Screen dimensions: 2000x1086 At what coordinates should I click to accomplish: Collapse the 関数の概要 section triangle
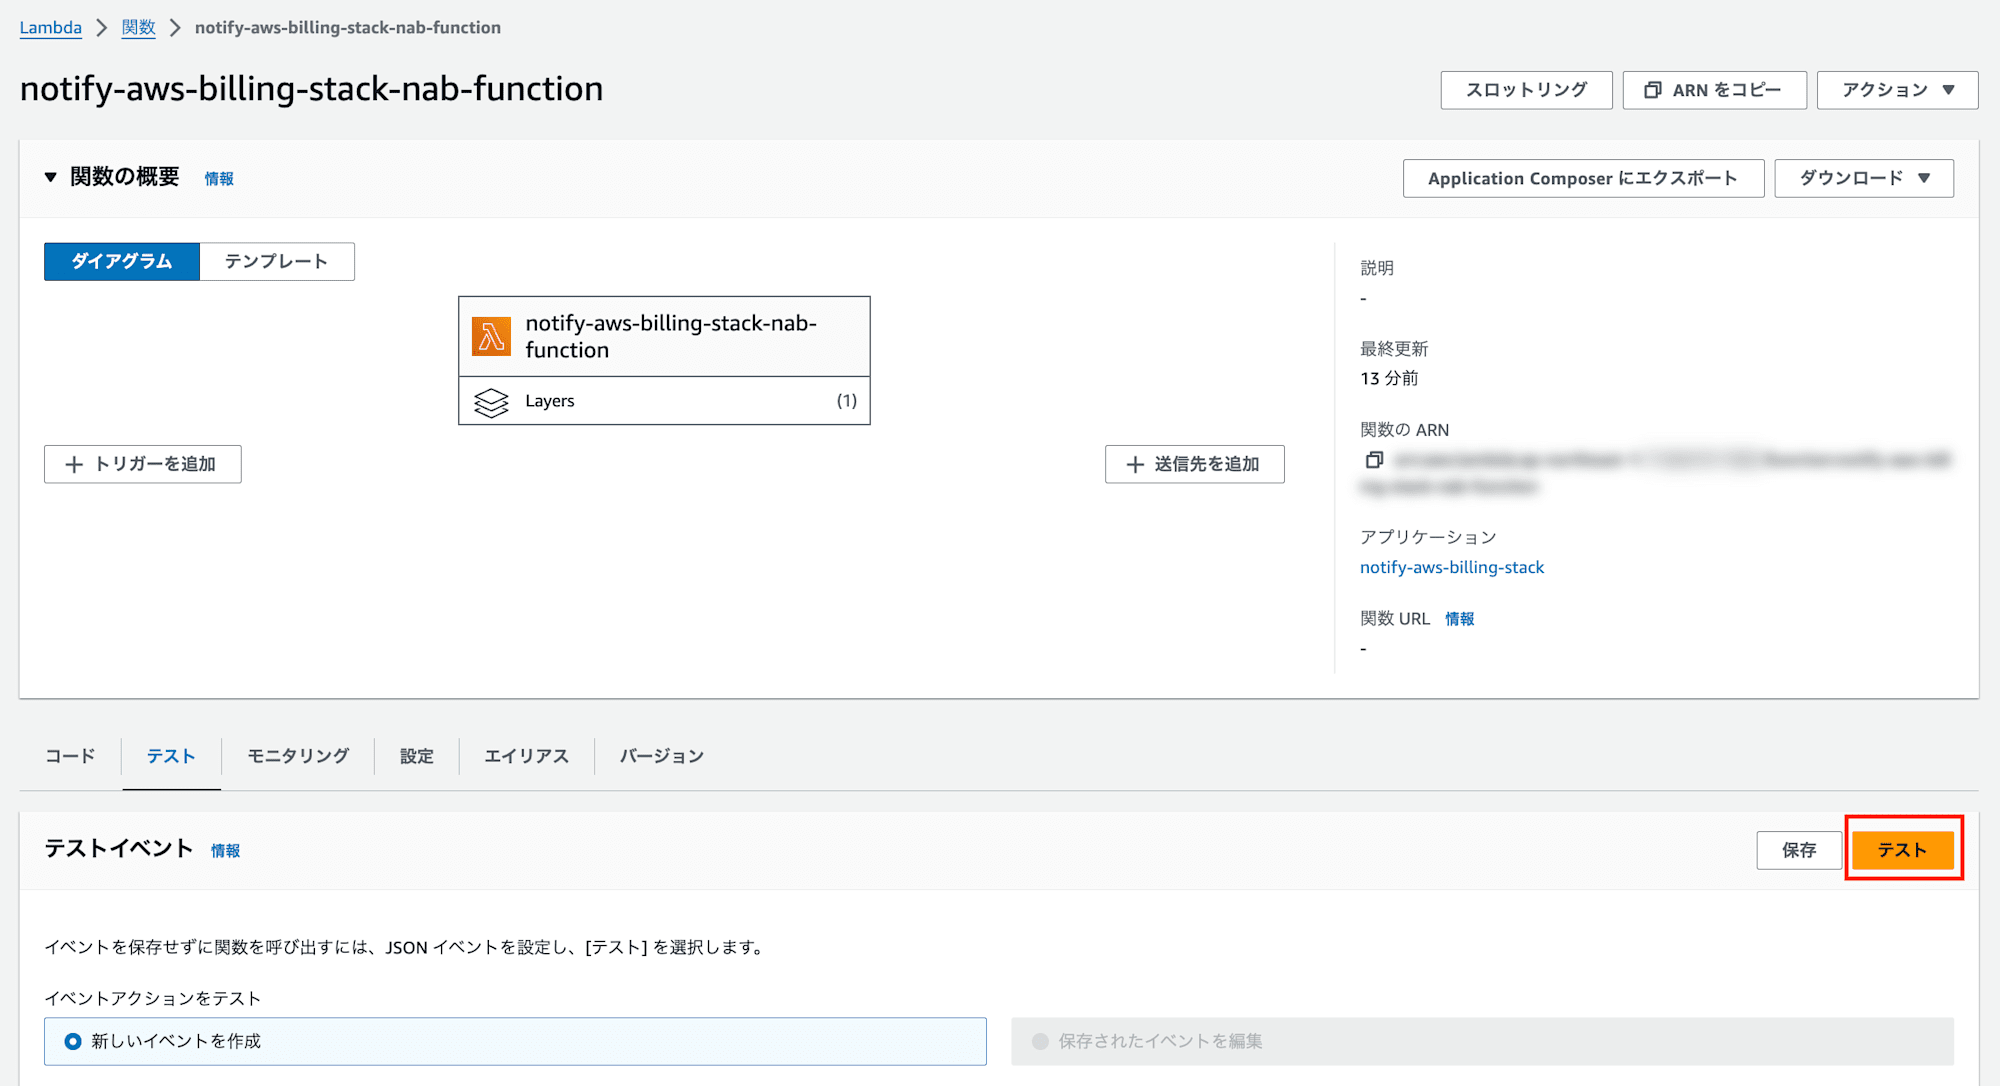[x=50, y=177]
